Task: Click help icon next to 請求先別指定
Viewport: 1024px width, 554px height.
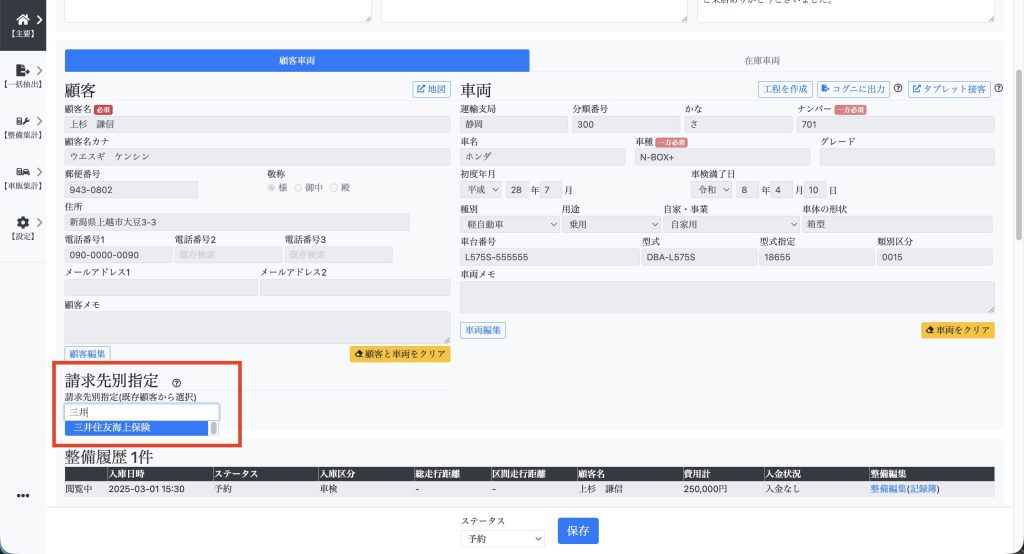Action: point(177,382)
